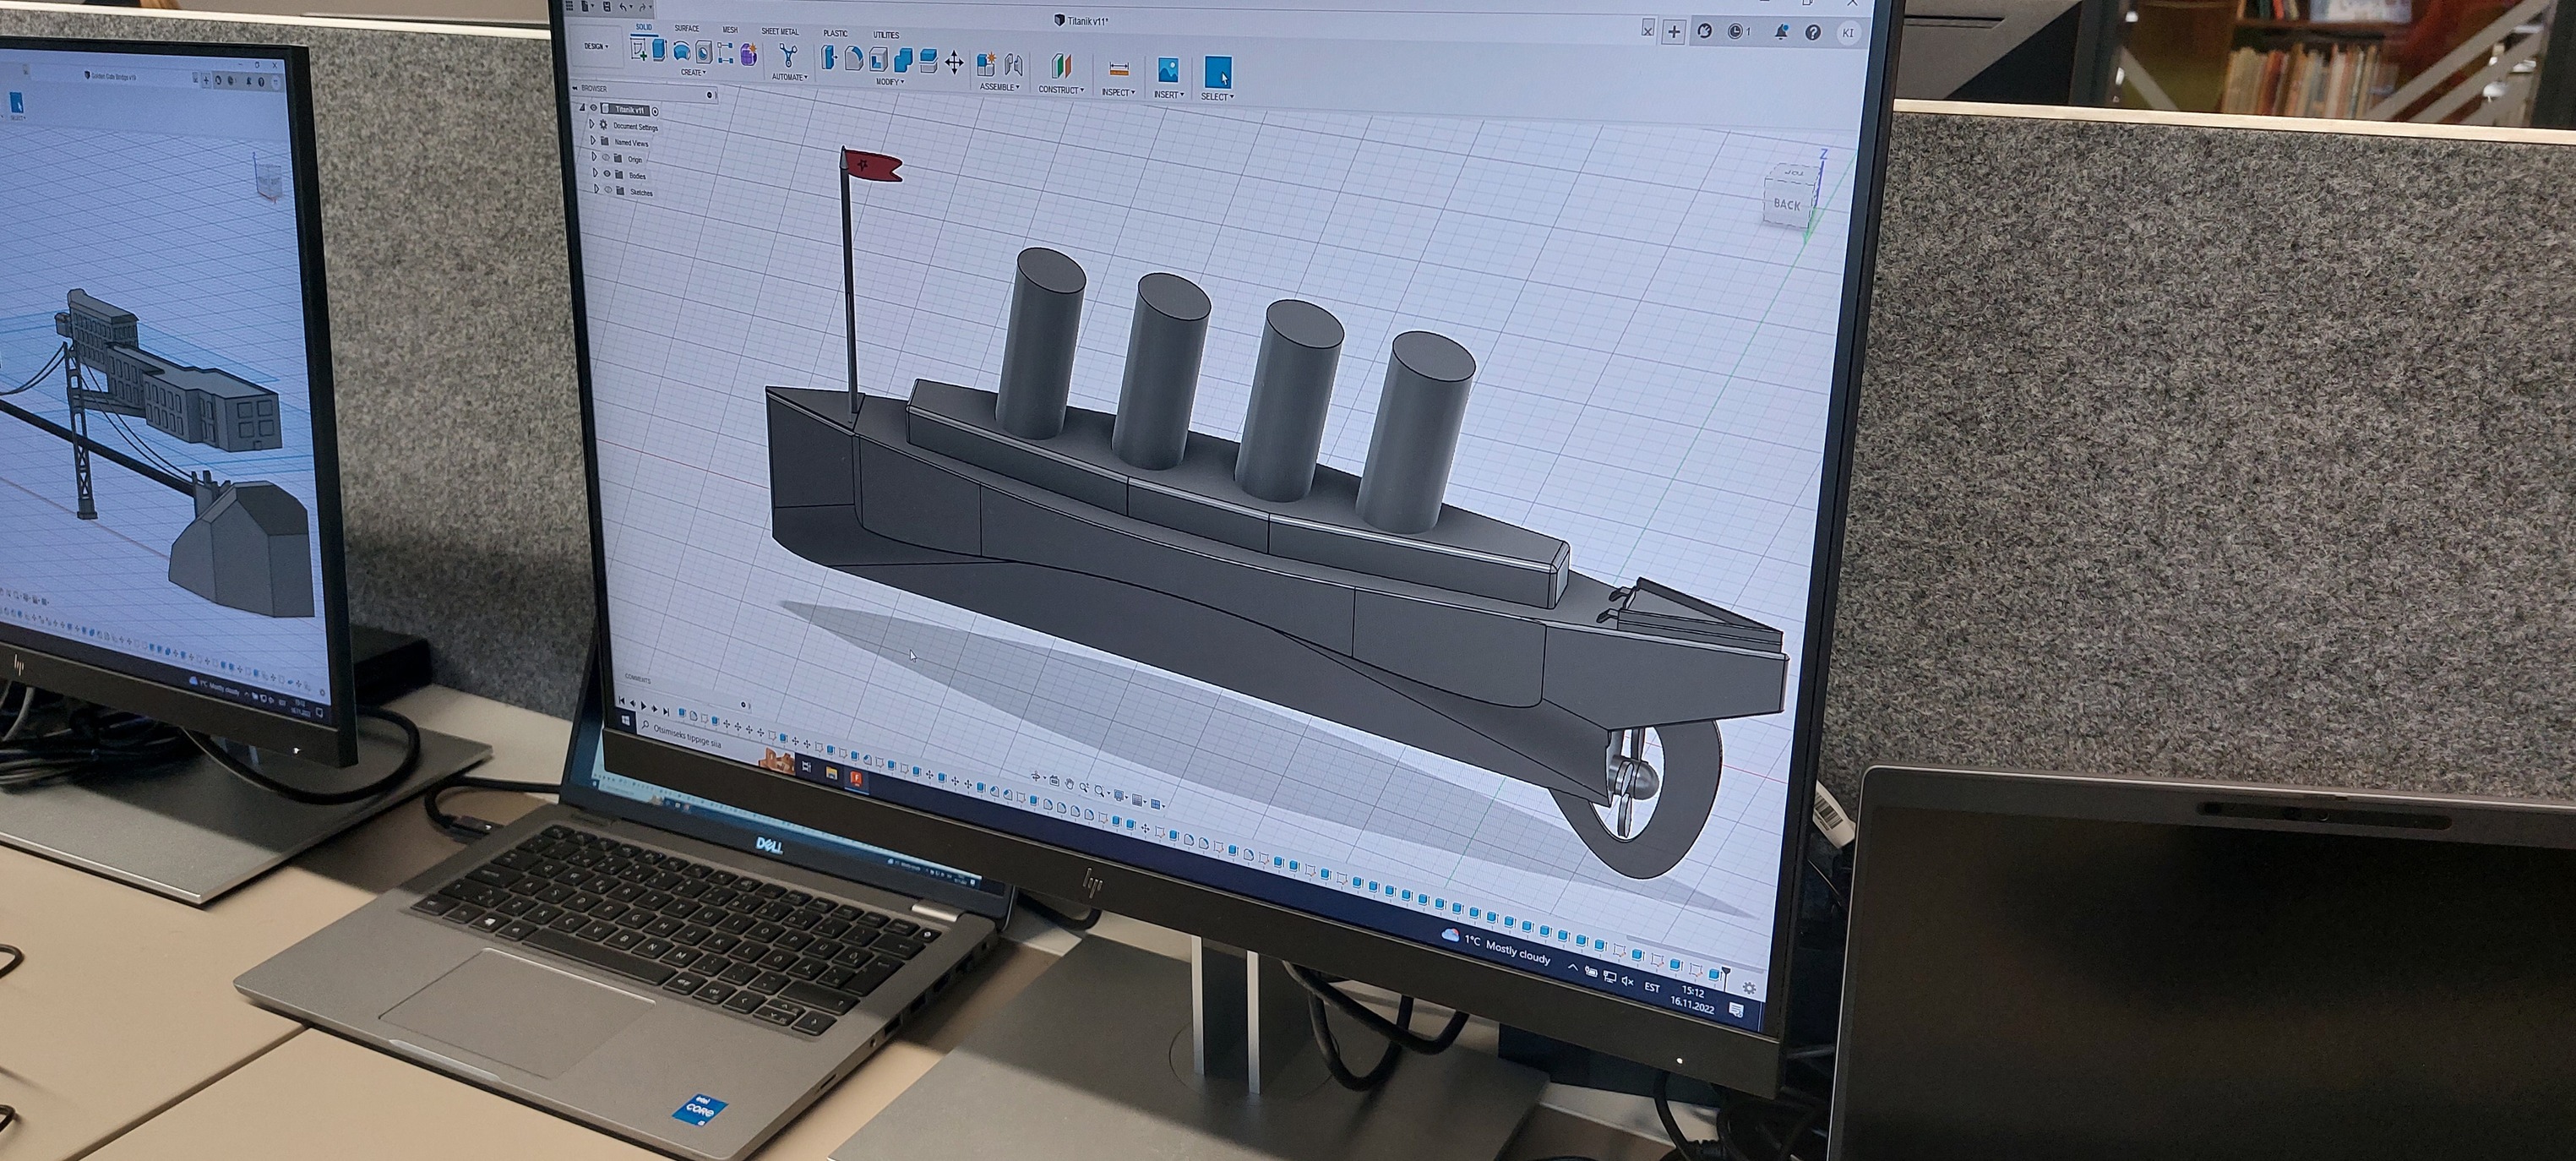Select the Joint tool
Viewport: 2576px width, 1161px height.
point(1014,65)
